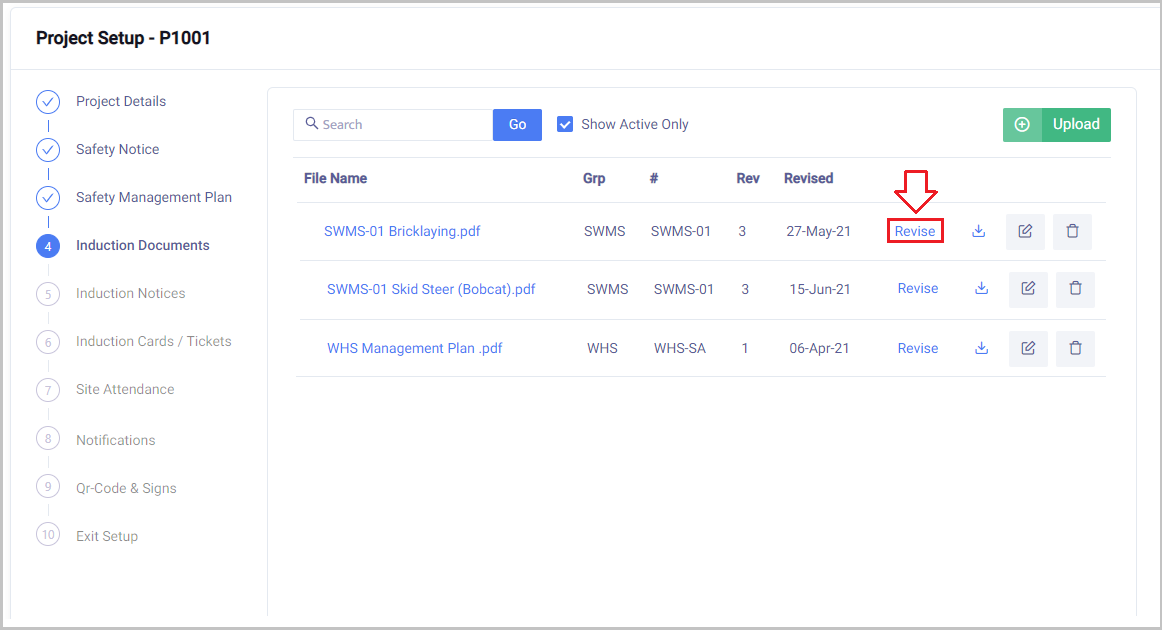Edit the SWMS-01 Bricklaying.pdf entry
1162x630 pixels.
click(x=1025, y=232)
